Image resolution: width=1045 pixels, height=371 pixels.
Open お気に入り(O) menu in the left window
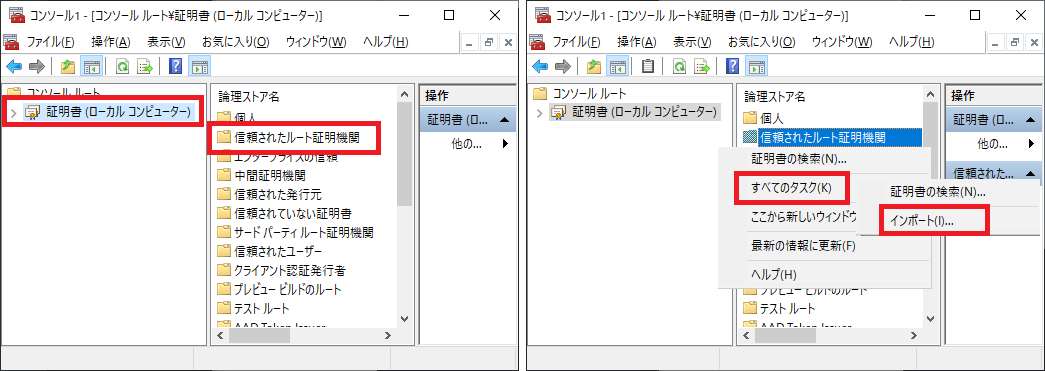[x=235, y=42]
